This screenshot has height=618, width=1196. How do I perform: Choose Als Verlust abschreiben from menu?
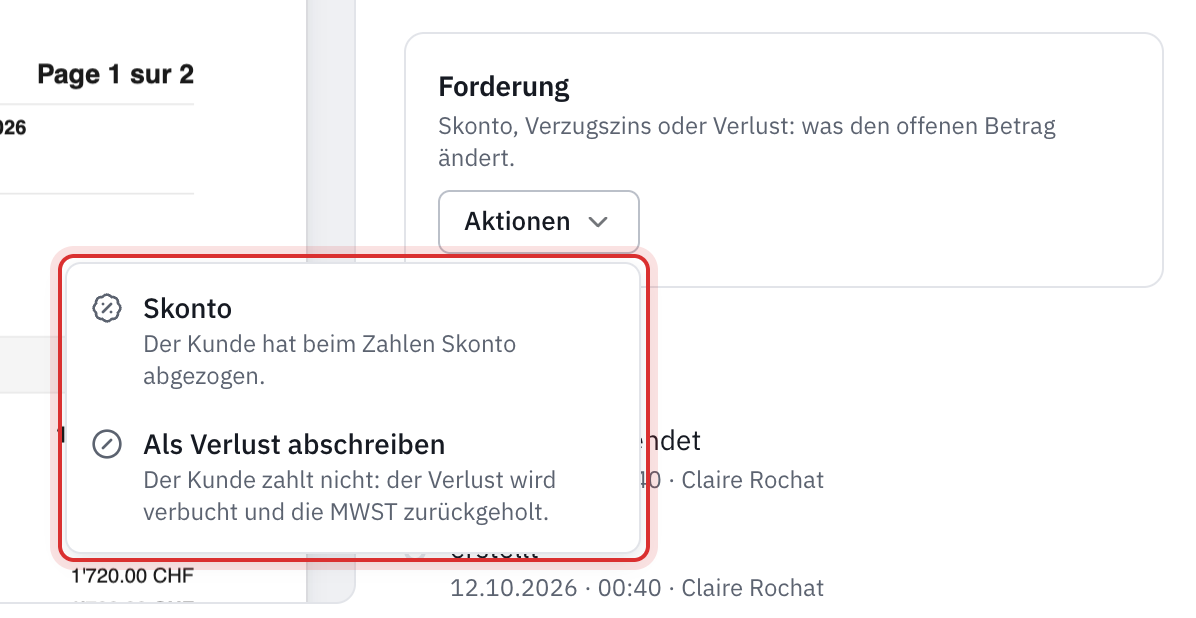[352, 477]
